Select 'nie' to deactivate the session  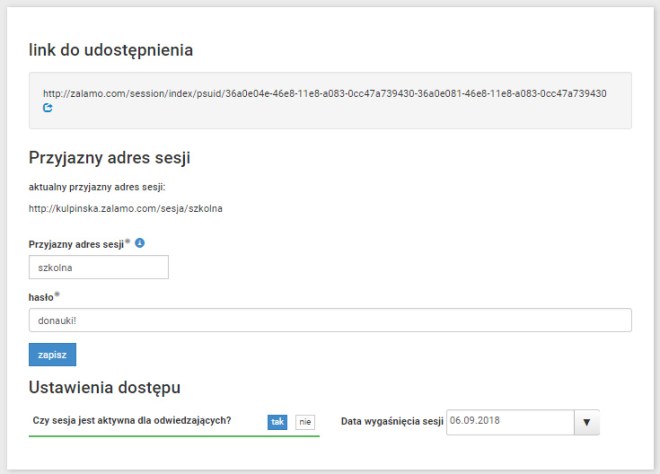305,422
